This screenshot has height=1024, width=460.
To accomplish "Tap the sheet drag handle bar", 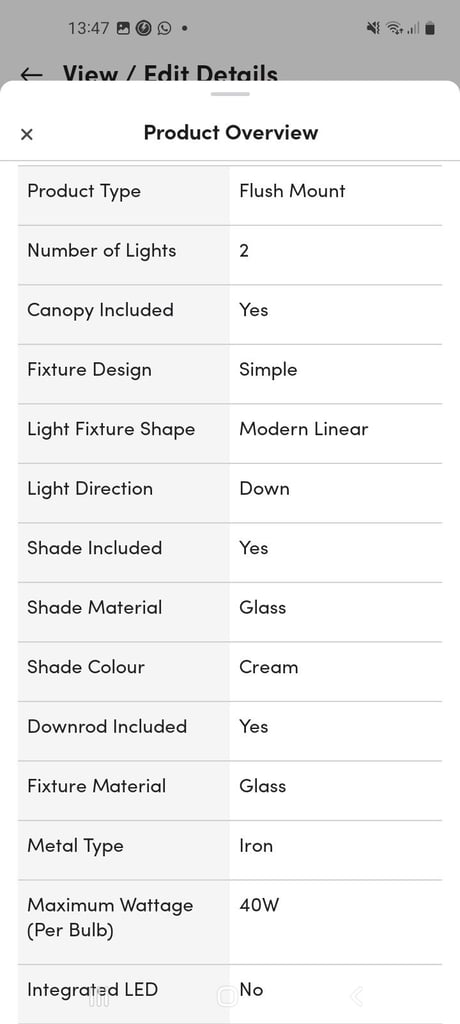I will click(x=230, y=94).
